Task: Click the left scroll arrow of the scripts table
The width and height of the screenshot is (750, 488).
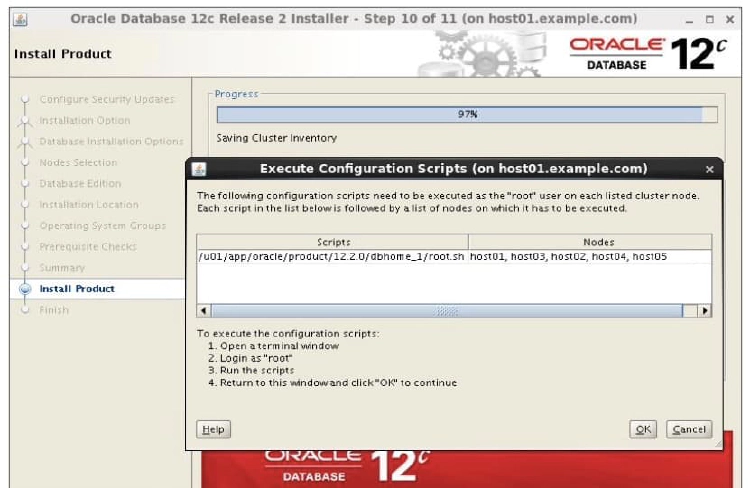Action: [204, 311]
